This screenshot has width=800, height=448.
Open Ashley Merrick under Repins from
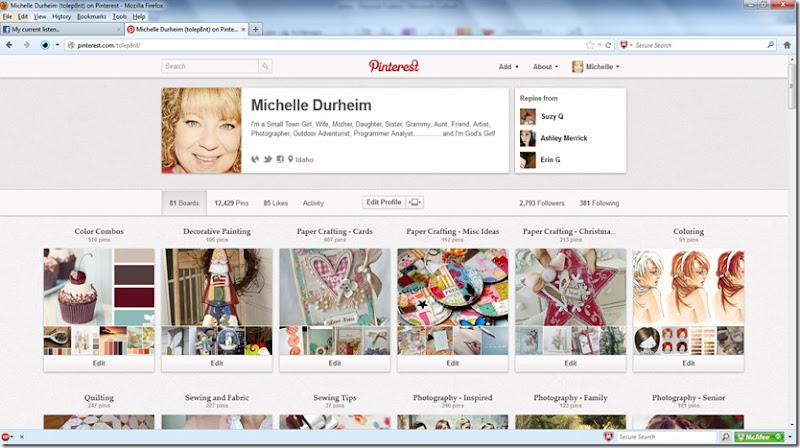[564, 138]
